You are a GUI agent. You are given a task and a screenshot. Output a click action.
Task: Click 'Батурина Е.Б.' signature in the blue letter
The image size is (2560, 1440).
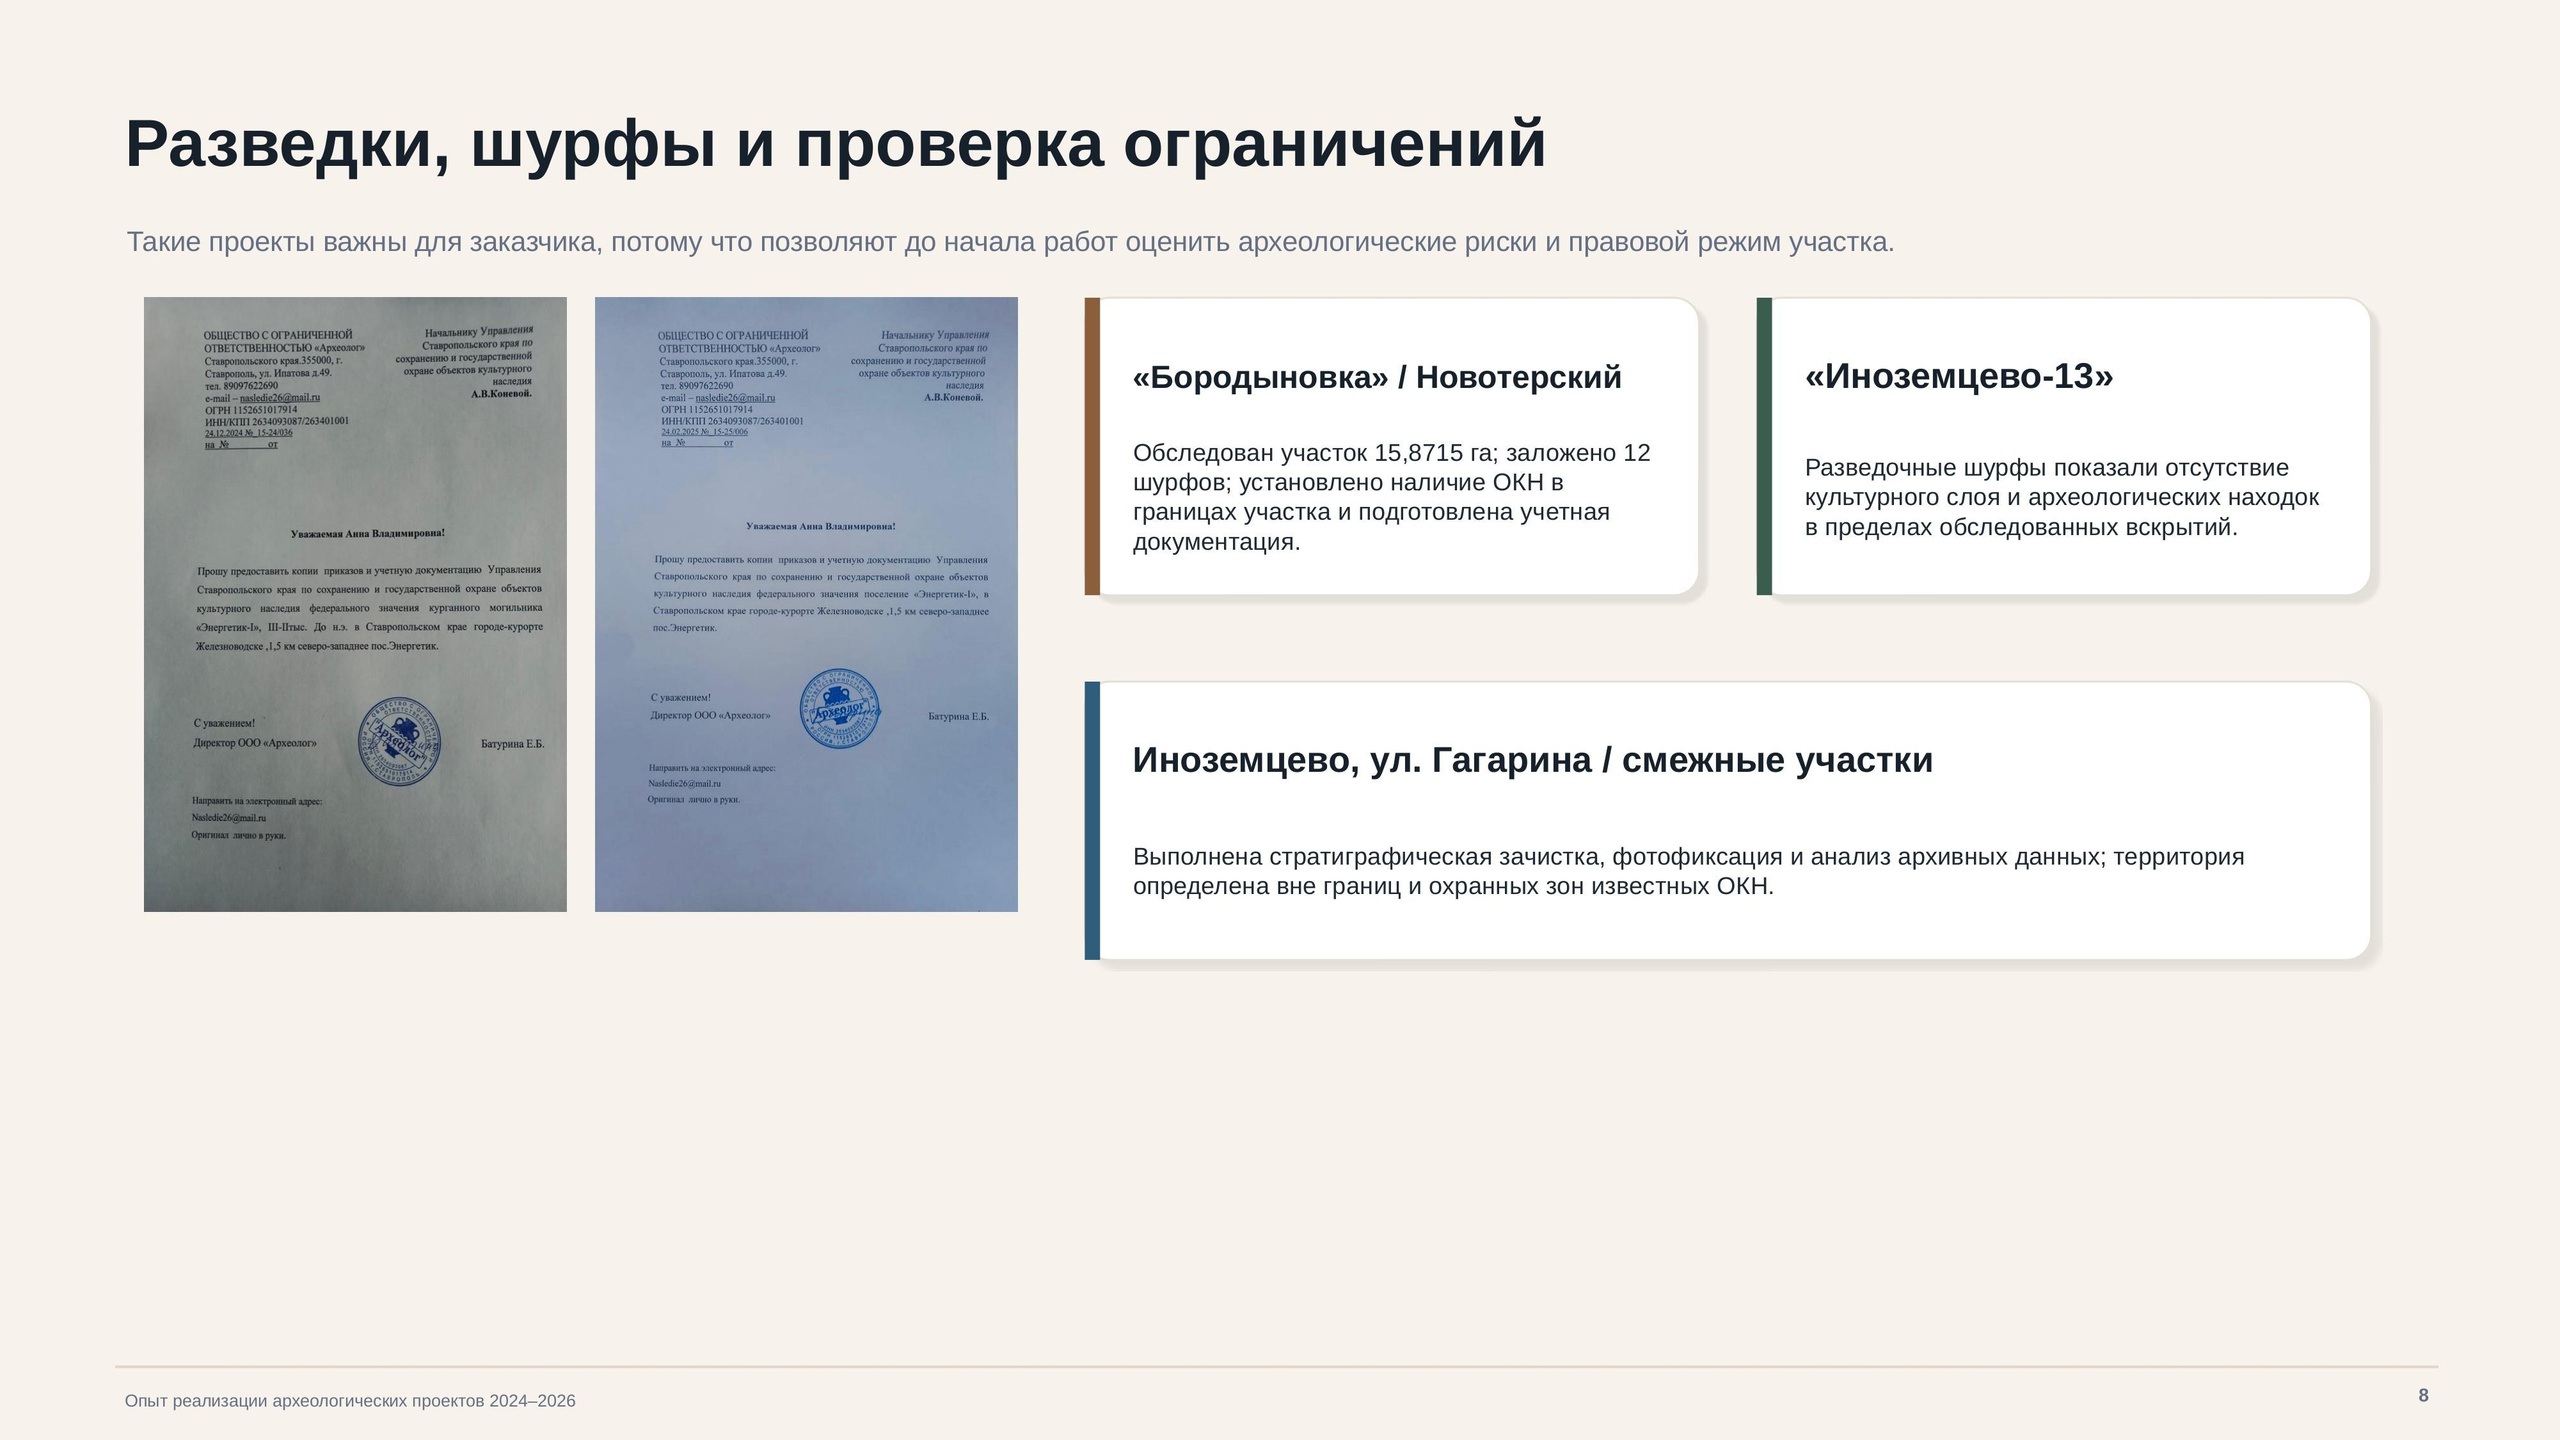958,717
